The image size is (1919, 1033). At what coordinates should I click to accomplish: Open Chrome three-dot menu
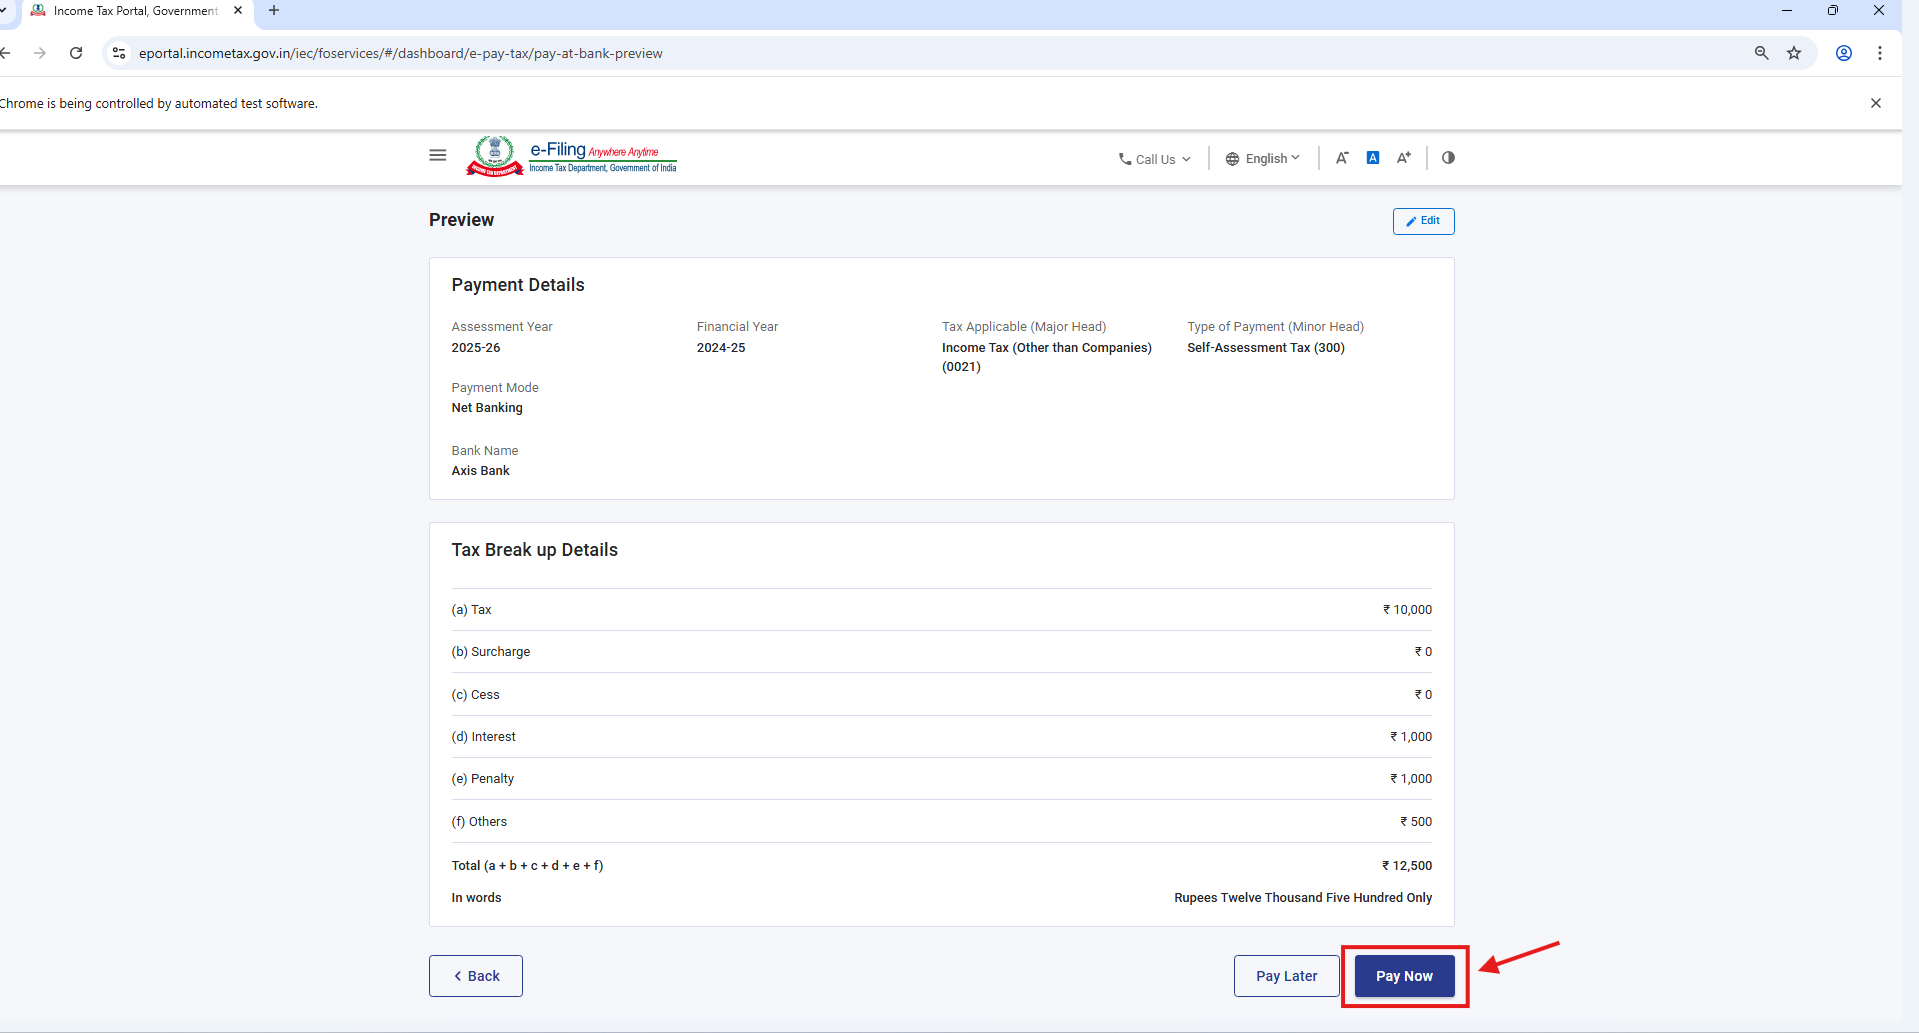pos(1880,53)
